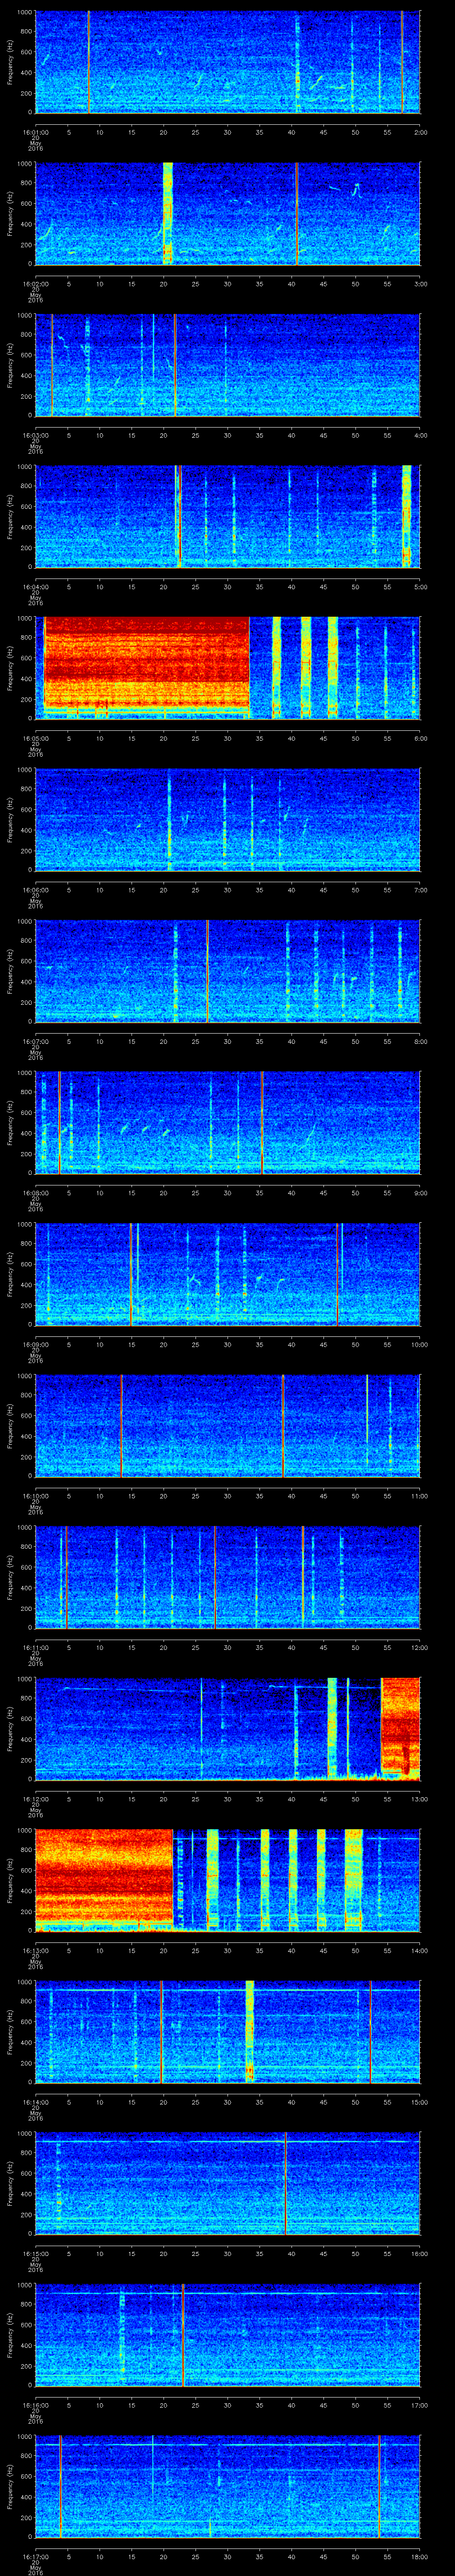Click the spectrogram panel starting at 16:15:00

(227, 2183)
